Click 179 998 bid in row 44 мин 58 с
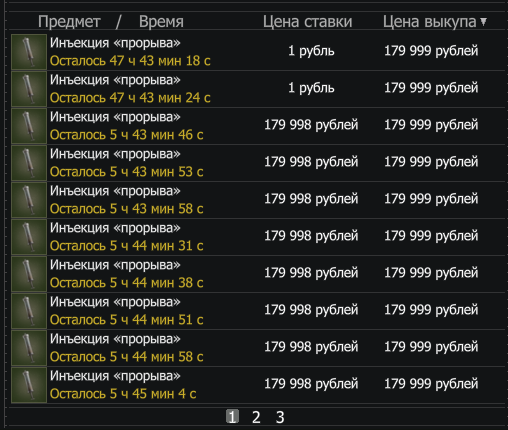Image resolution: width=508 pixels, height=430 pixels. coord(311,347)
